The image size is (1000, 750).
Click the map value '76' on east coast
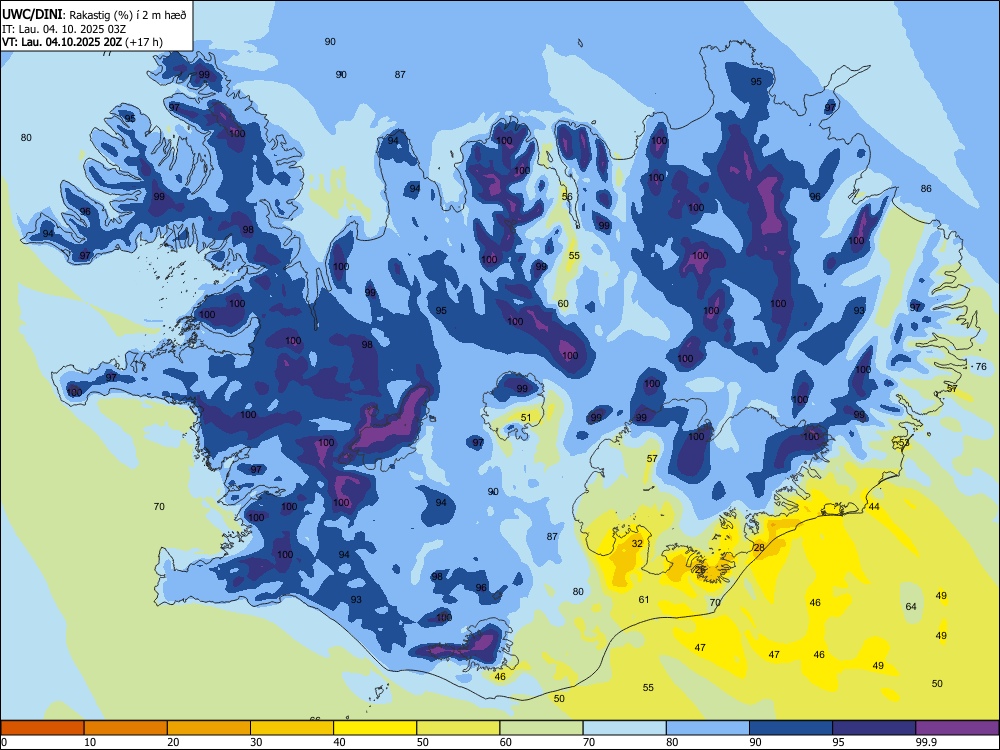[981, 366]
